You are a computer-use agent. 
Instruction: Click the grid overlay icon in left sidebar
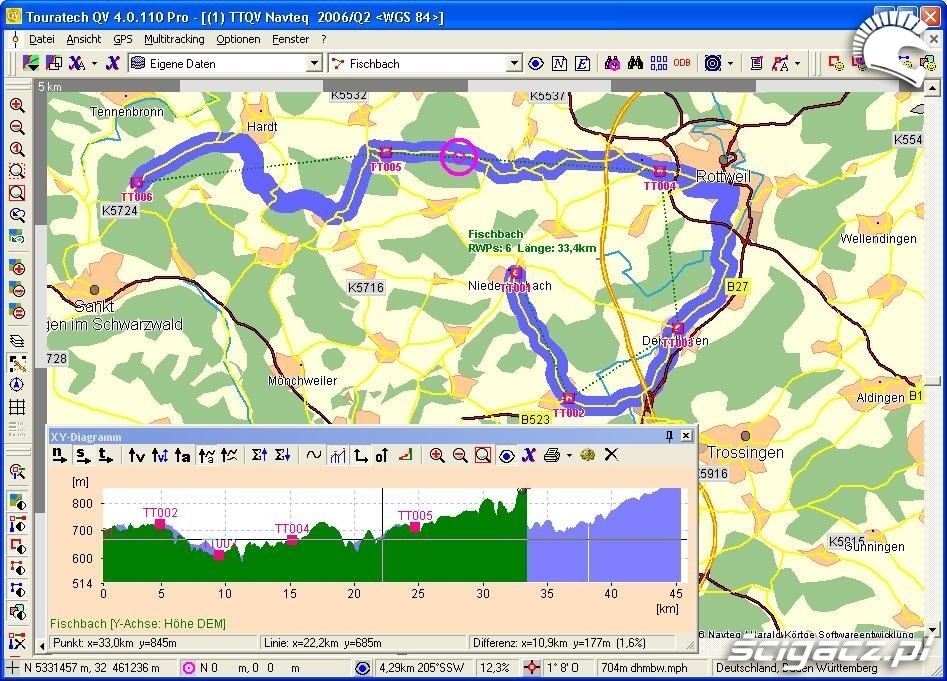[17, 407]
